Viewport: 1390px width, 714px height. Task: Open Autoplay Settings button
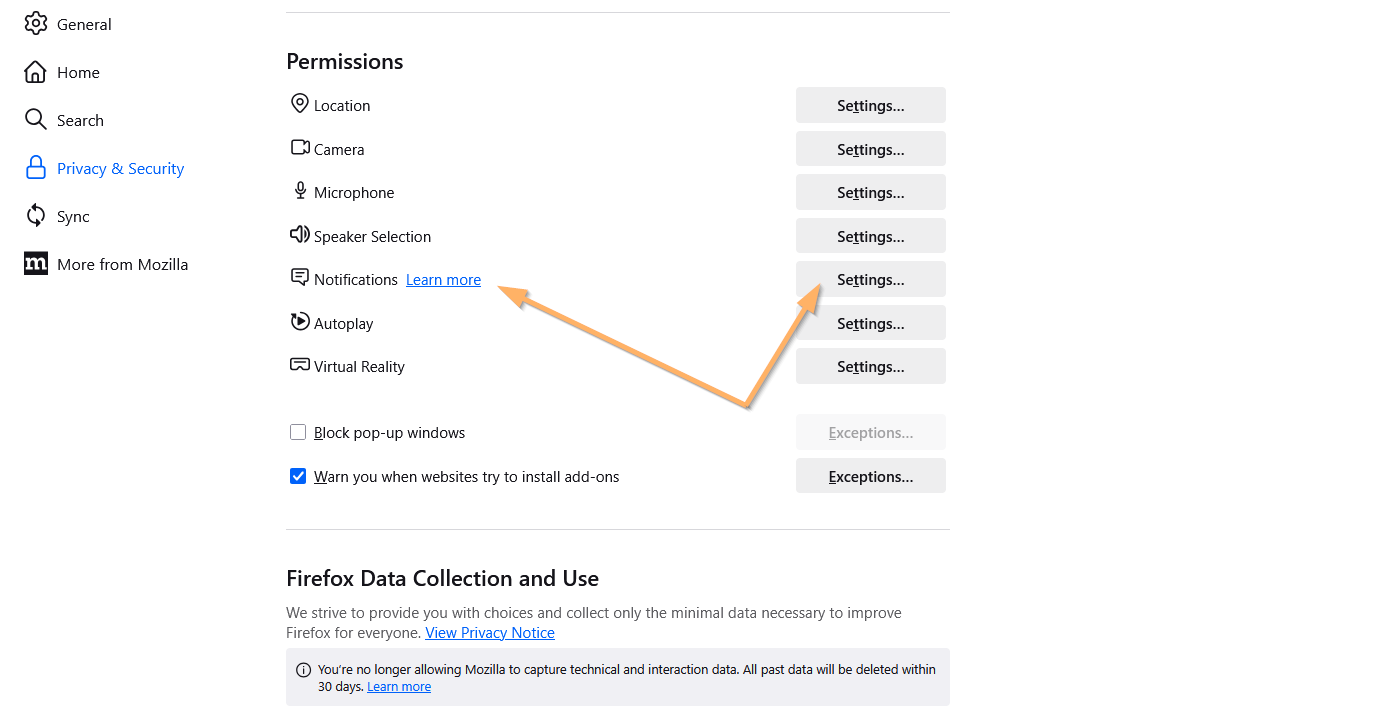870,323
